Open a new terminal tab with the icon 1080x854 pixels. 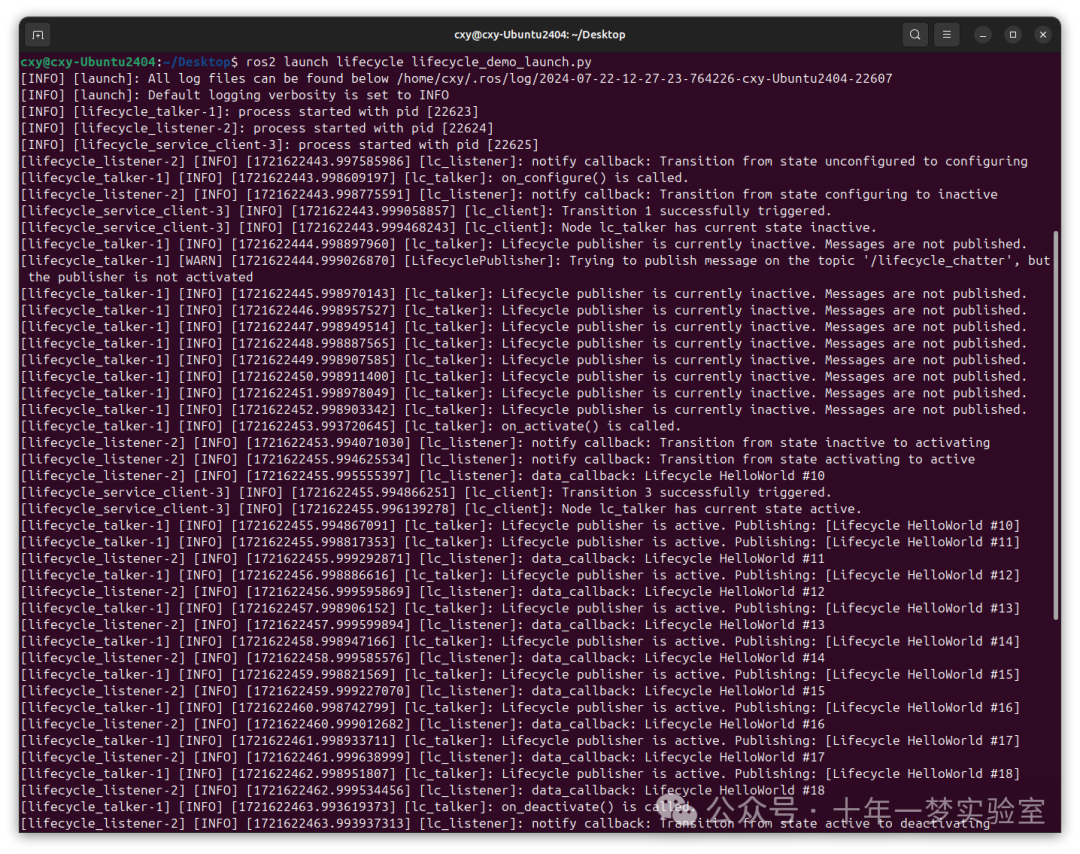[x=38, y=34]
